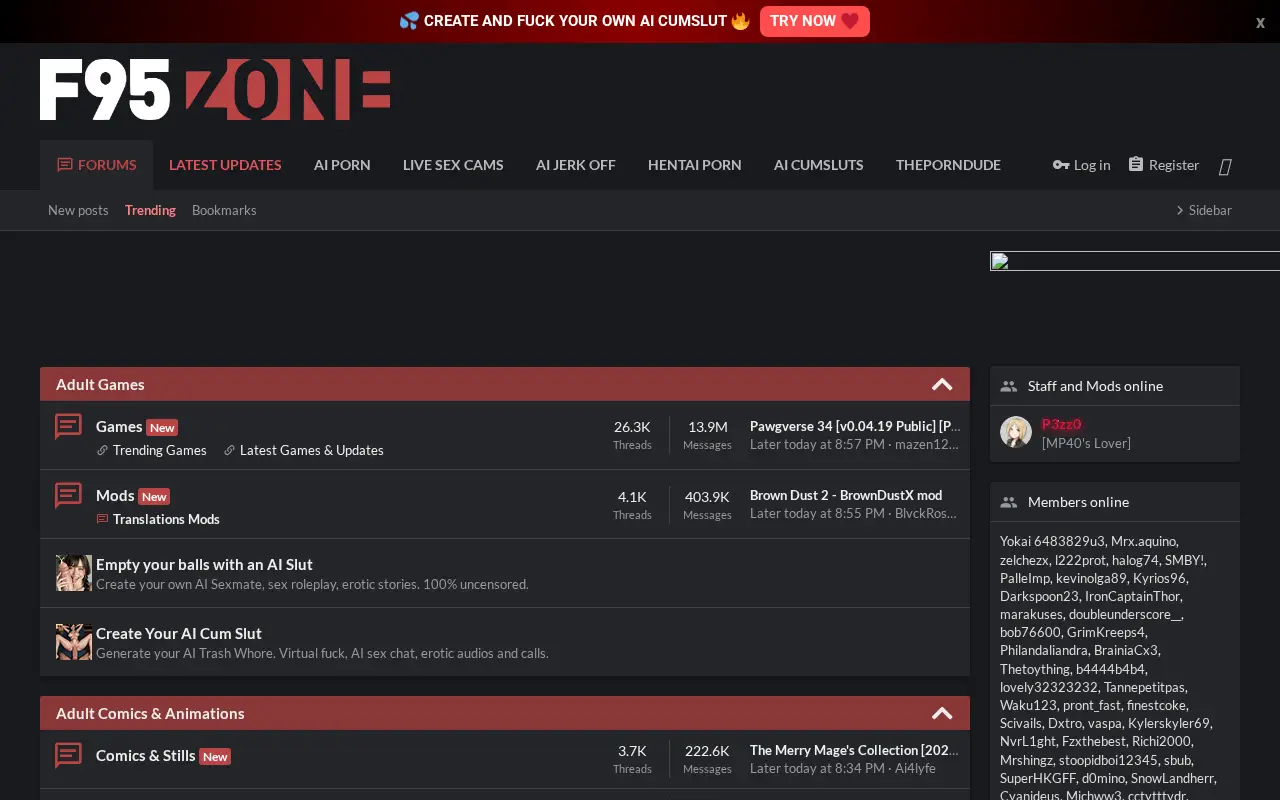This screenshot has height=800, width=1280.
Task: Open the Trending Games sub-forum link
Action: click(160, 451)
